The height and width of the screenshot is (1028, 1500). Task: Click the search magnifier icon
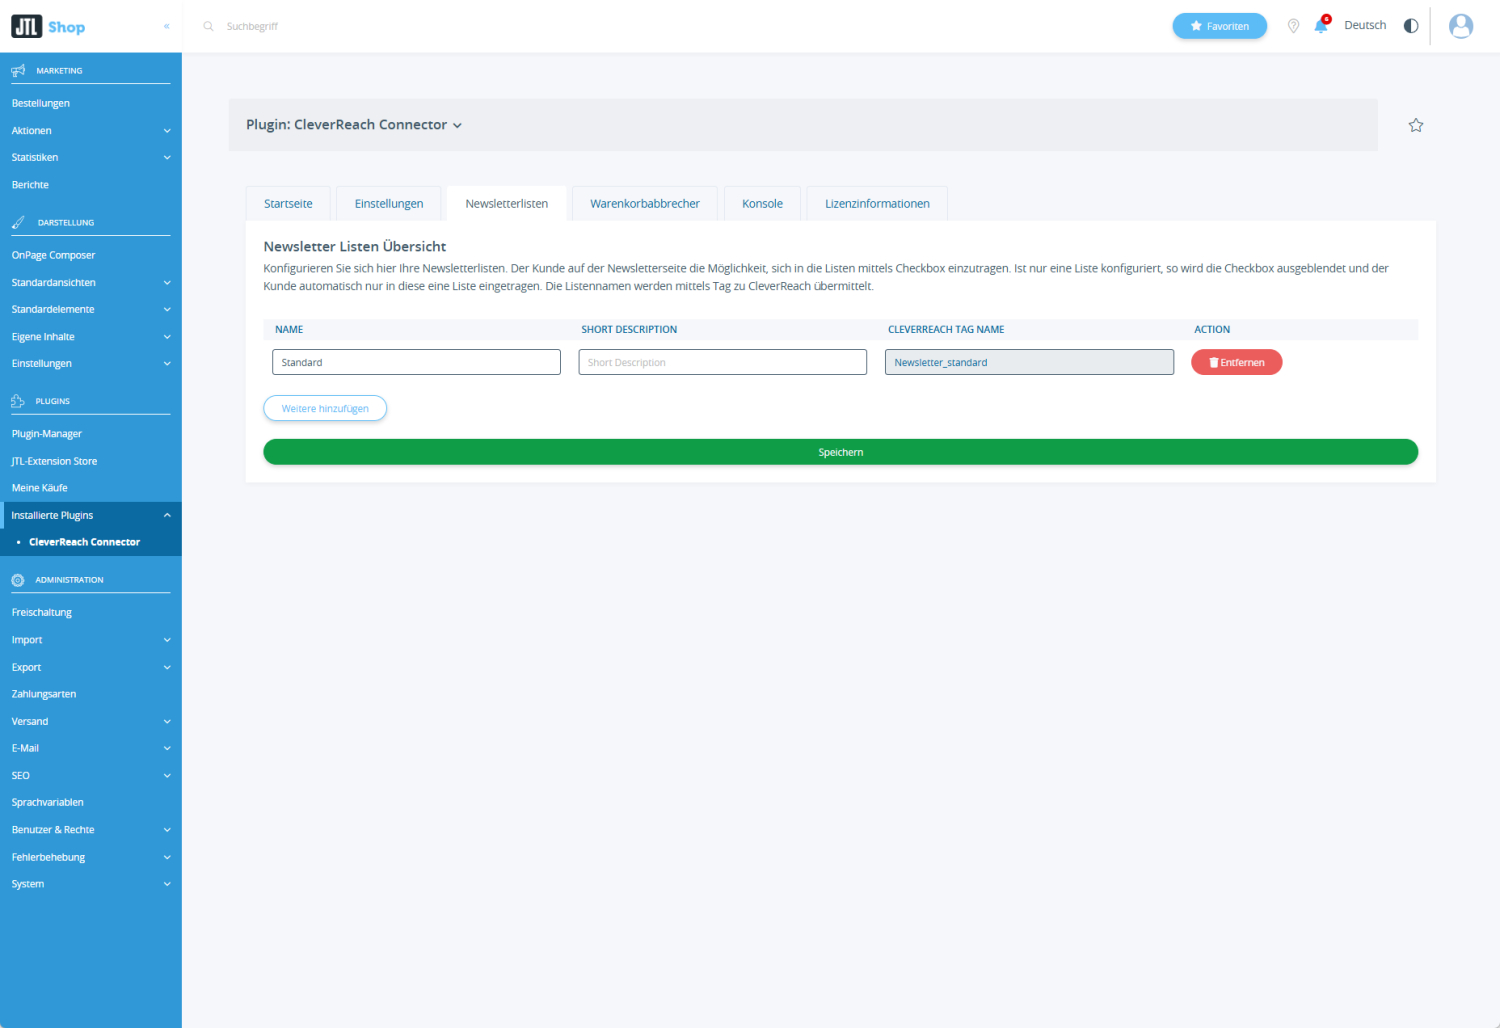pyautogui.click(x=208, y=27)
